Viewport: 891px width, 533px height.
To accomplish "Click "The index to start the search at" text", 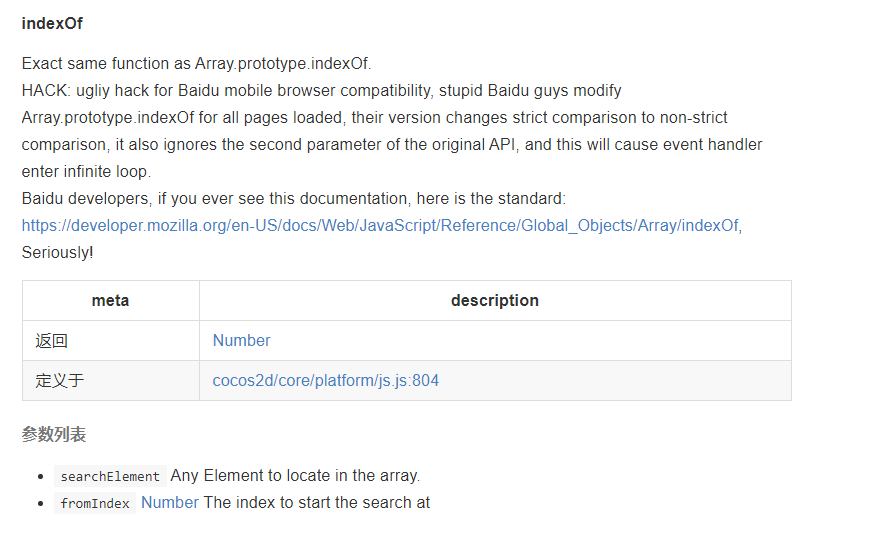I will pyautogui.click(x=317, y=503).
